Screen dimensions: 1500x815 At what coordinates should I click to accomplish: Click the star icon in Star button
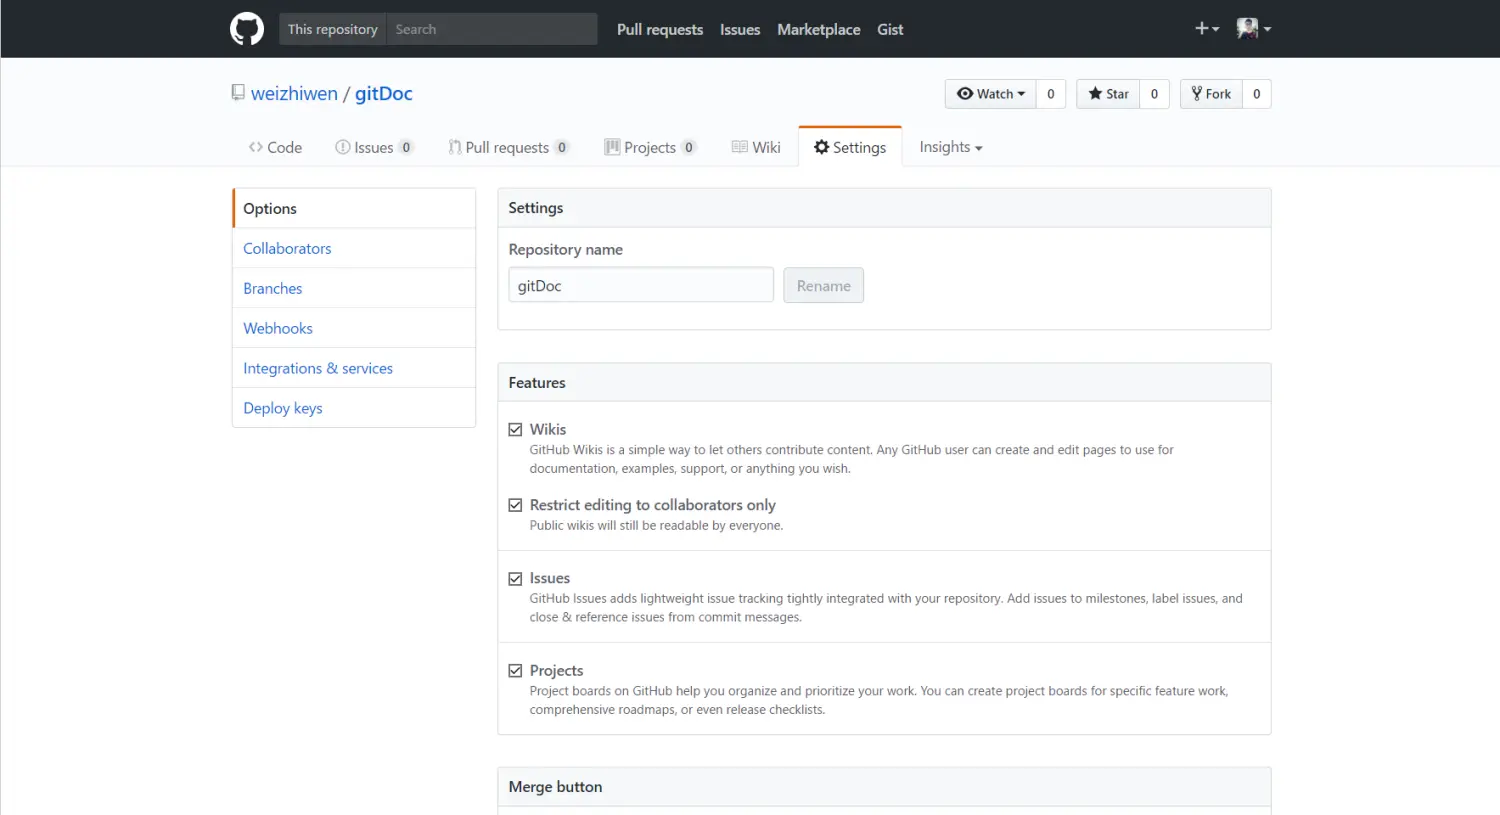[1095, 94]
